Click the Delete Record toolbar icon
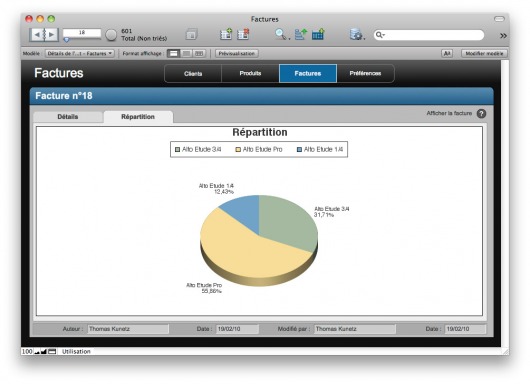This screenshot has height=384, width=530. pyautogui.click(x=243, y=34)
